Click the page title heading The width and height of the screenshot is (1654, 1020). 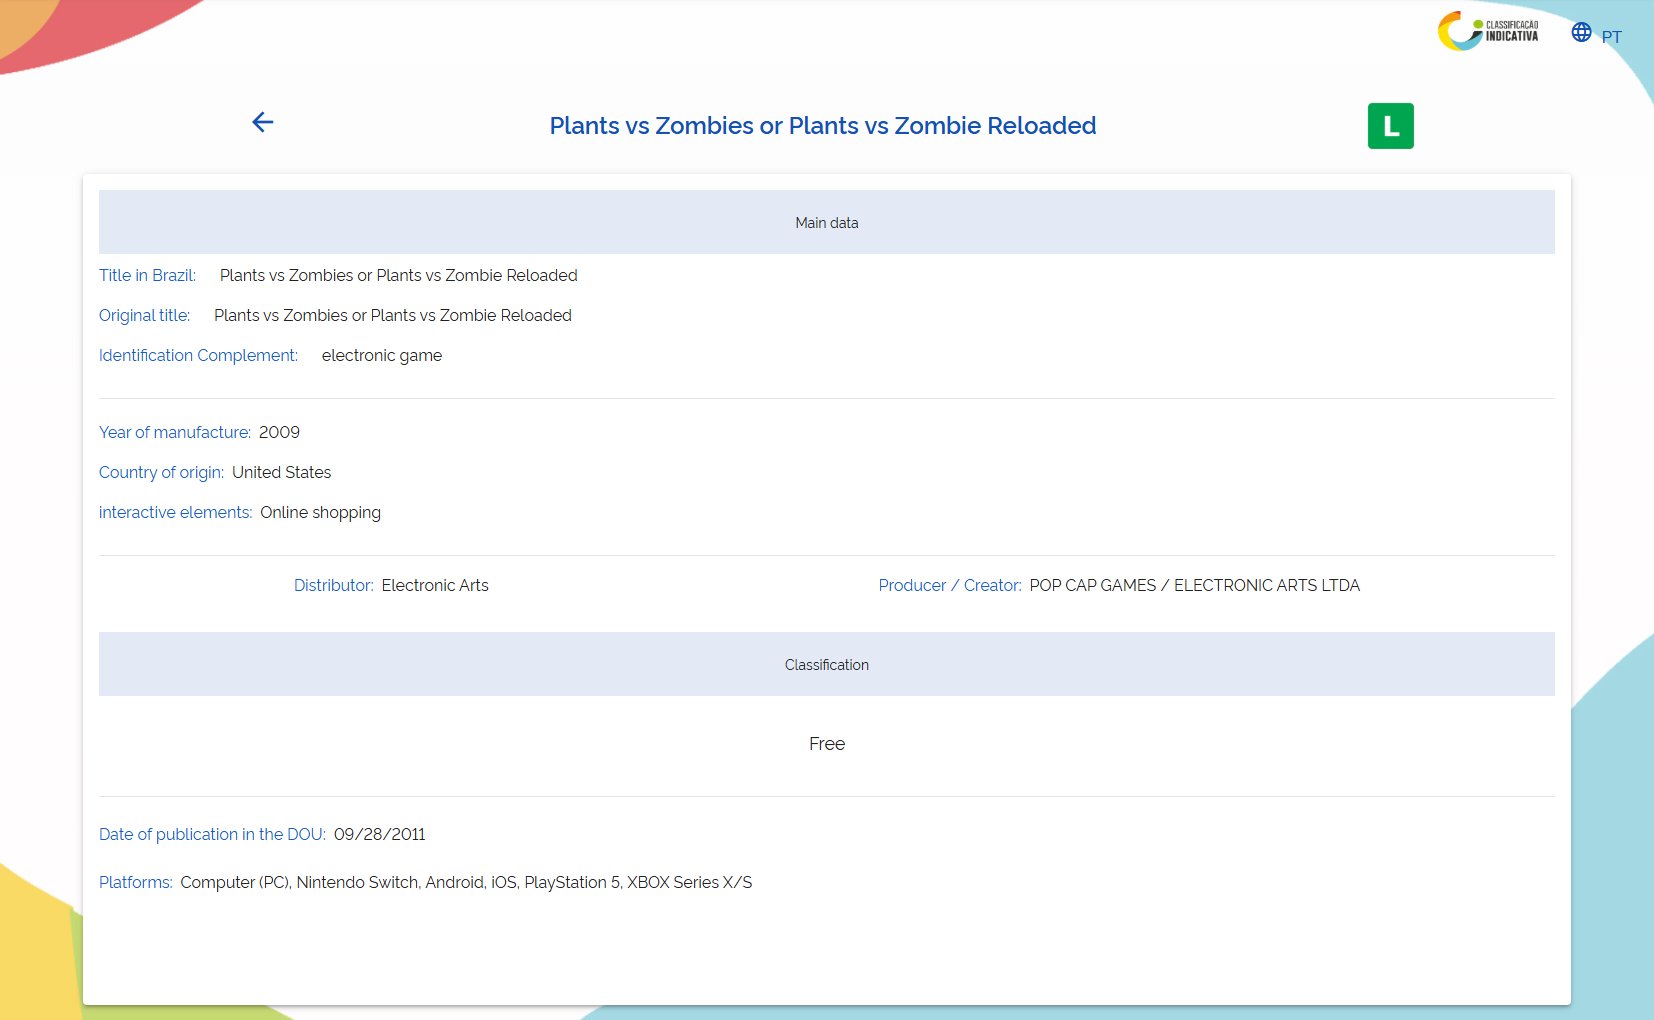[822, 126]
